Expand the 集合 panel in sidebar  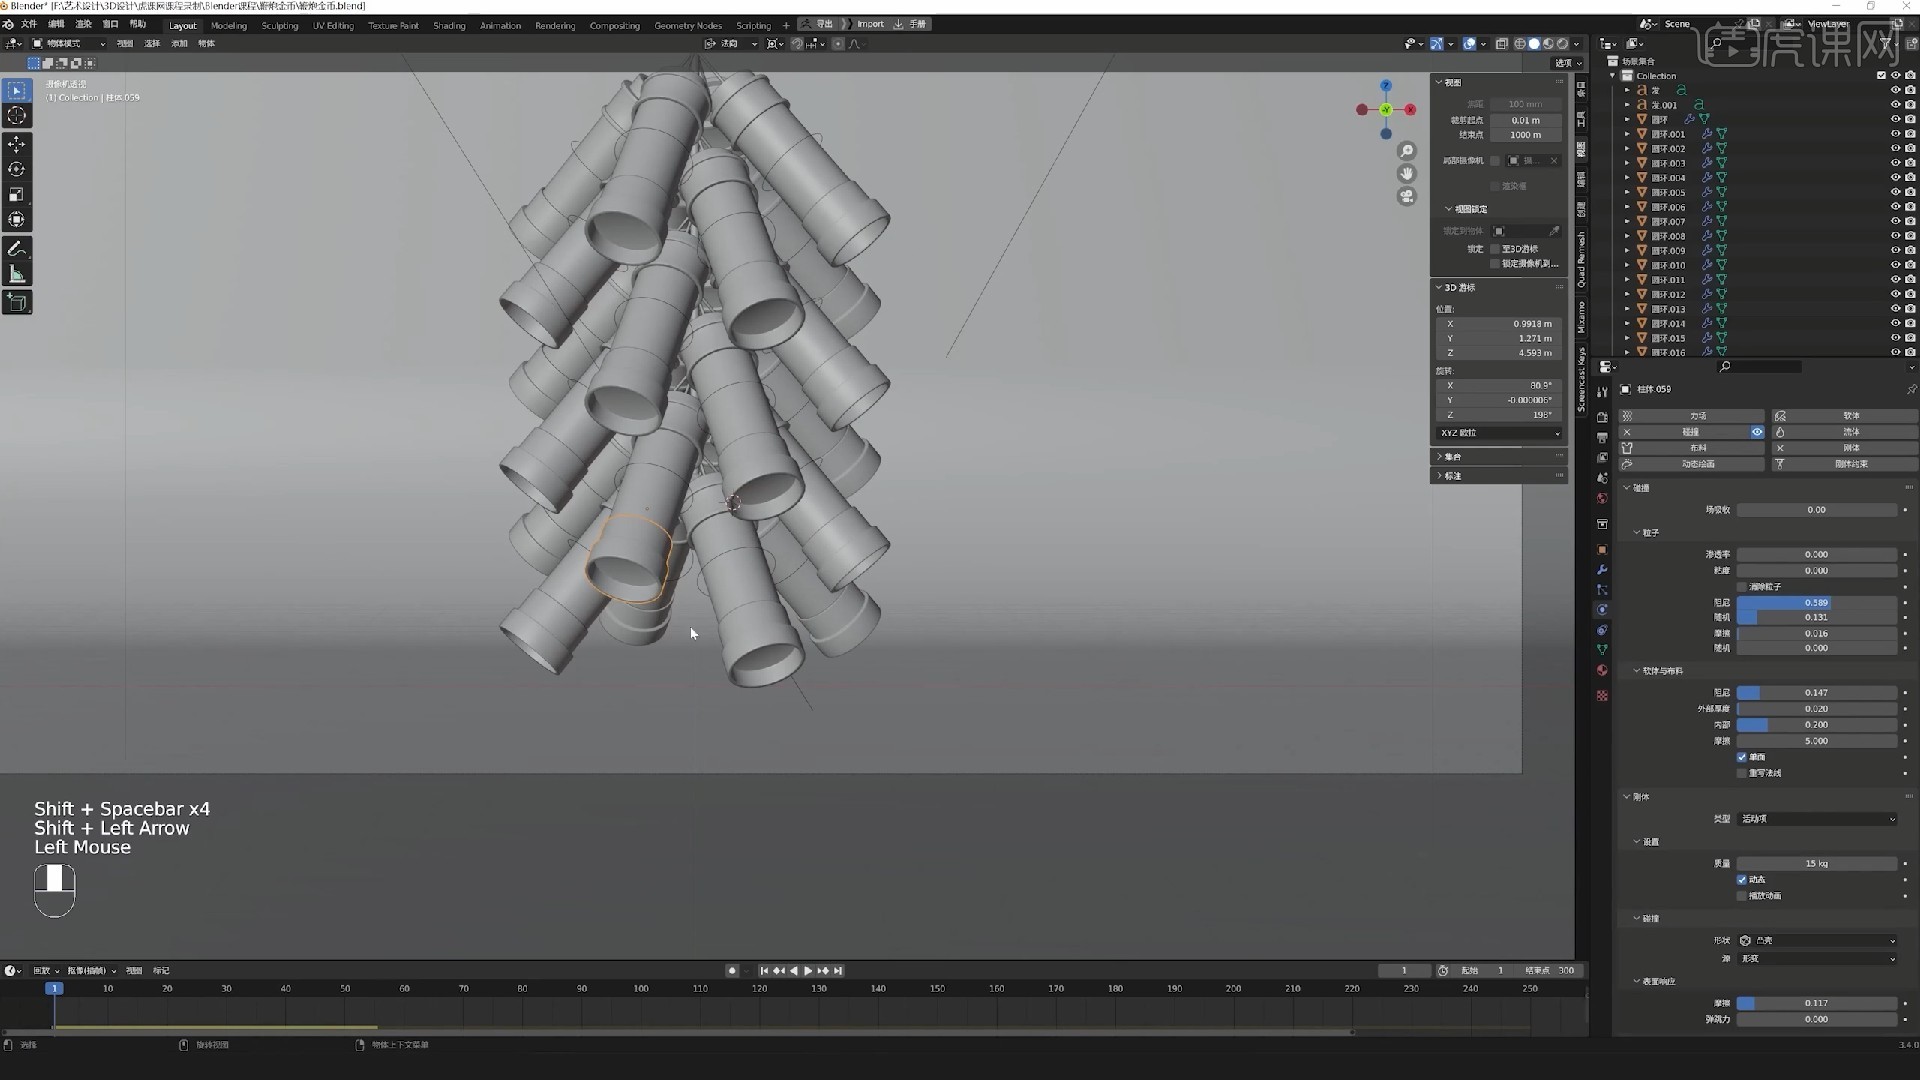(1440, 457)
